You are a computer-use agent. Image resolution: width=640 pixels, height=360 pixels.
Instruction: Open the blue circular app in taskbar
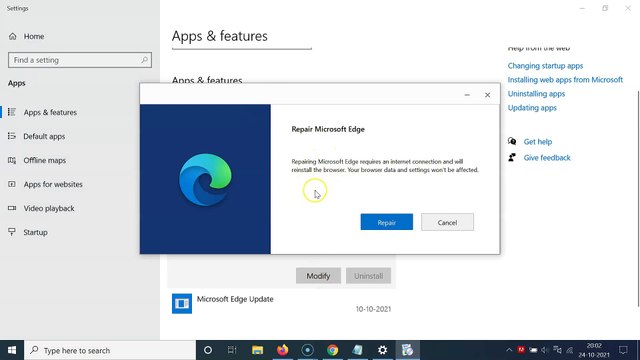tap(307, 350)
